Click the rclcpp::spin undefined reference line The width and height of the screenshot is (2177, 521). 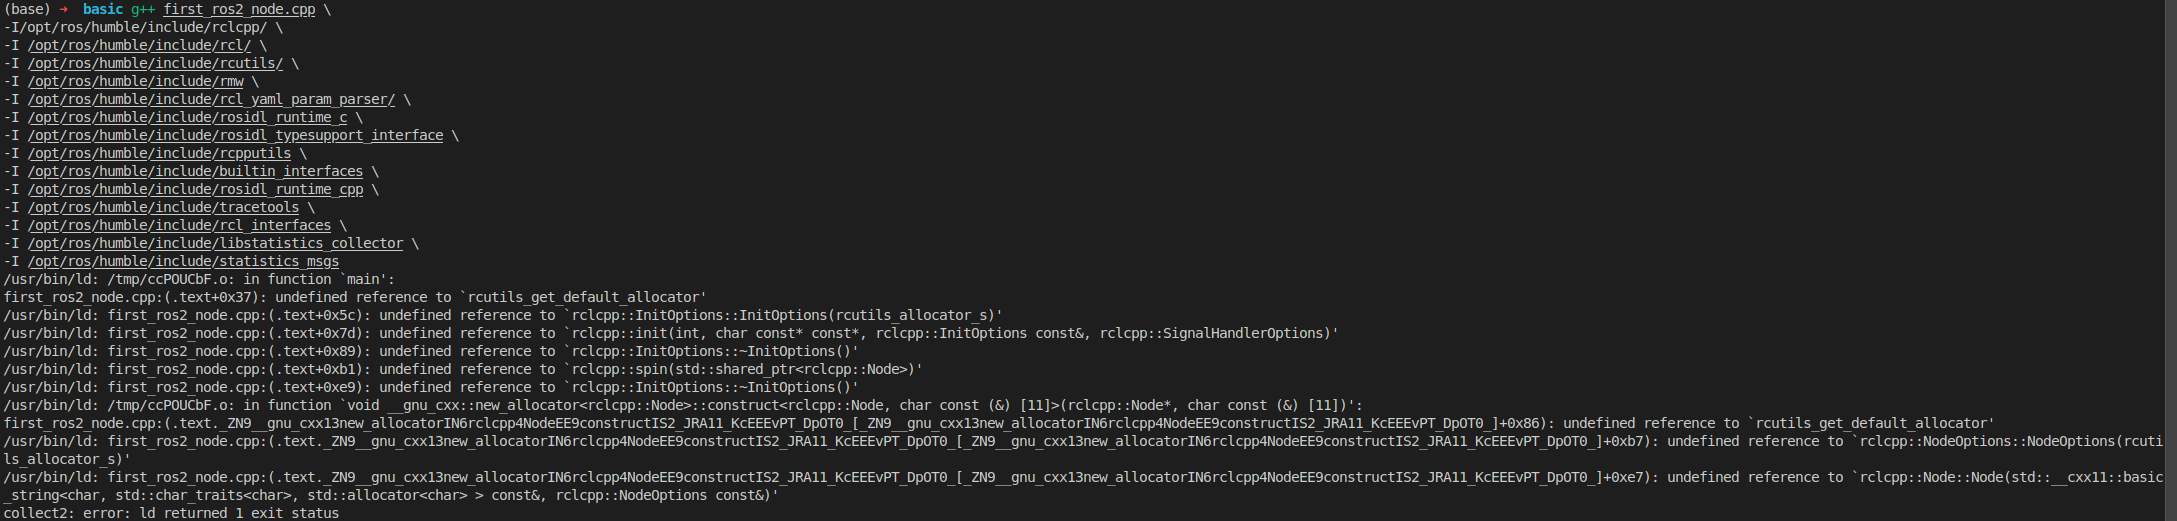463,369
